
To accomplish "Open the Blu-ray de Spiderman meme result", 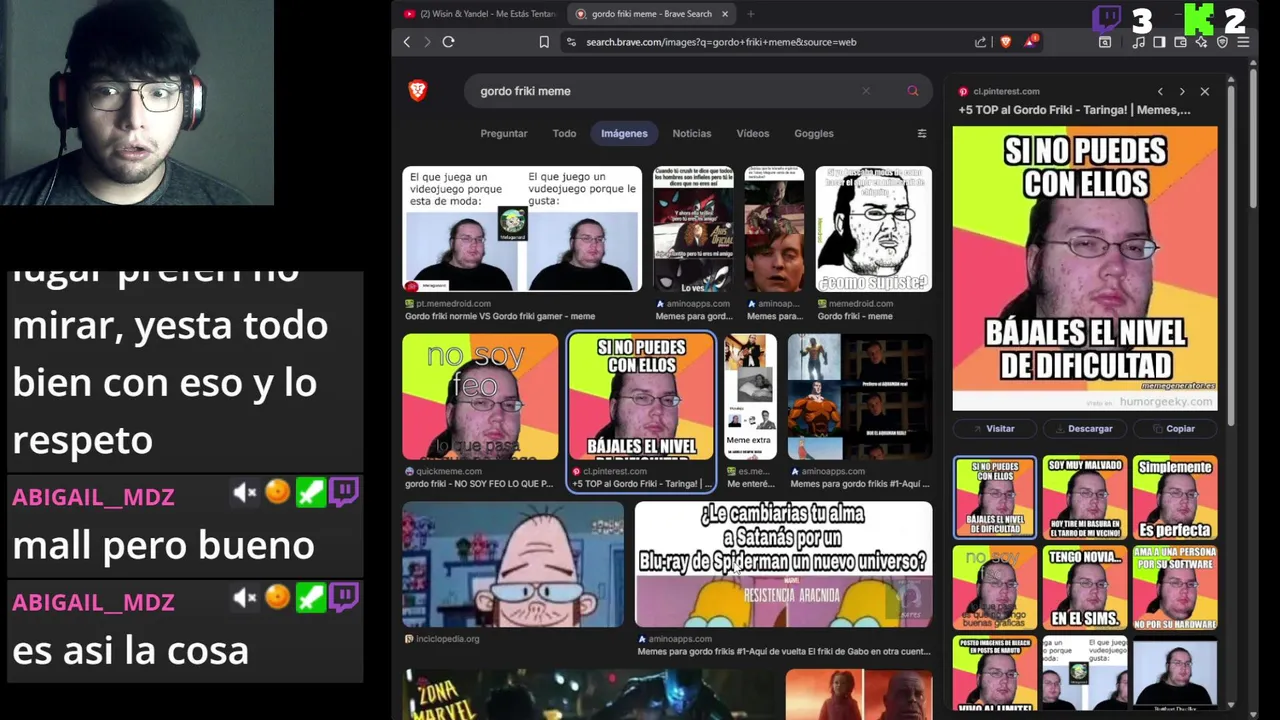I will (783, 564).
